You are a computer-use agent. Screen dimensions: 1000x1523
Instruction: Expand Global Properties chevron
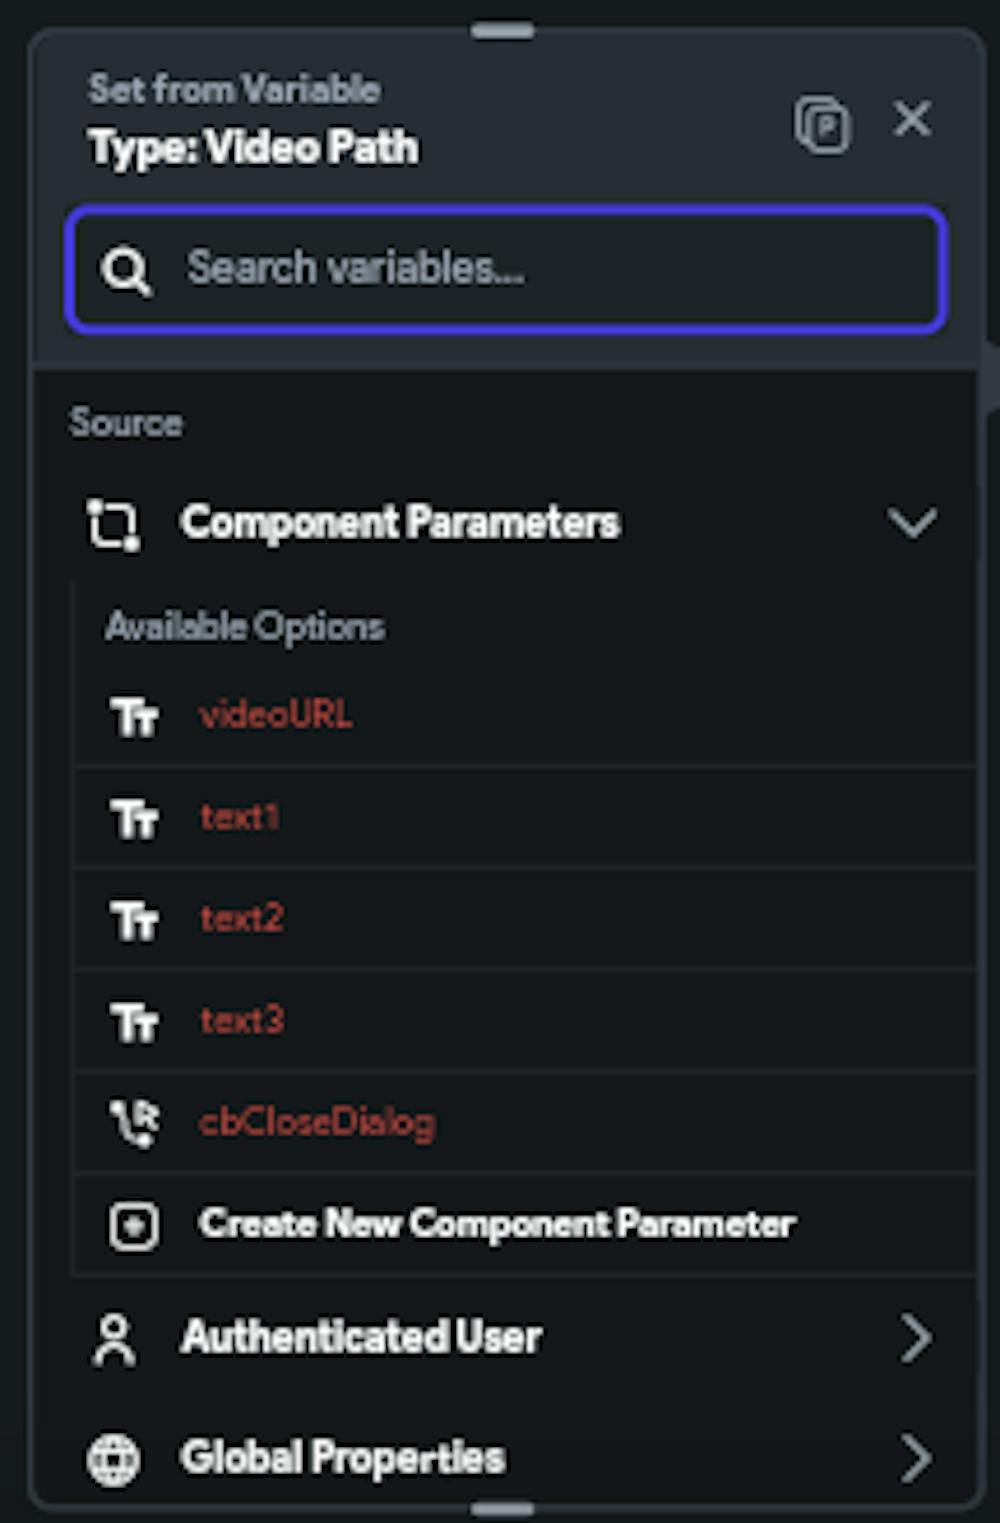915,1458
